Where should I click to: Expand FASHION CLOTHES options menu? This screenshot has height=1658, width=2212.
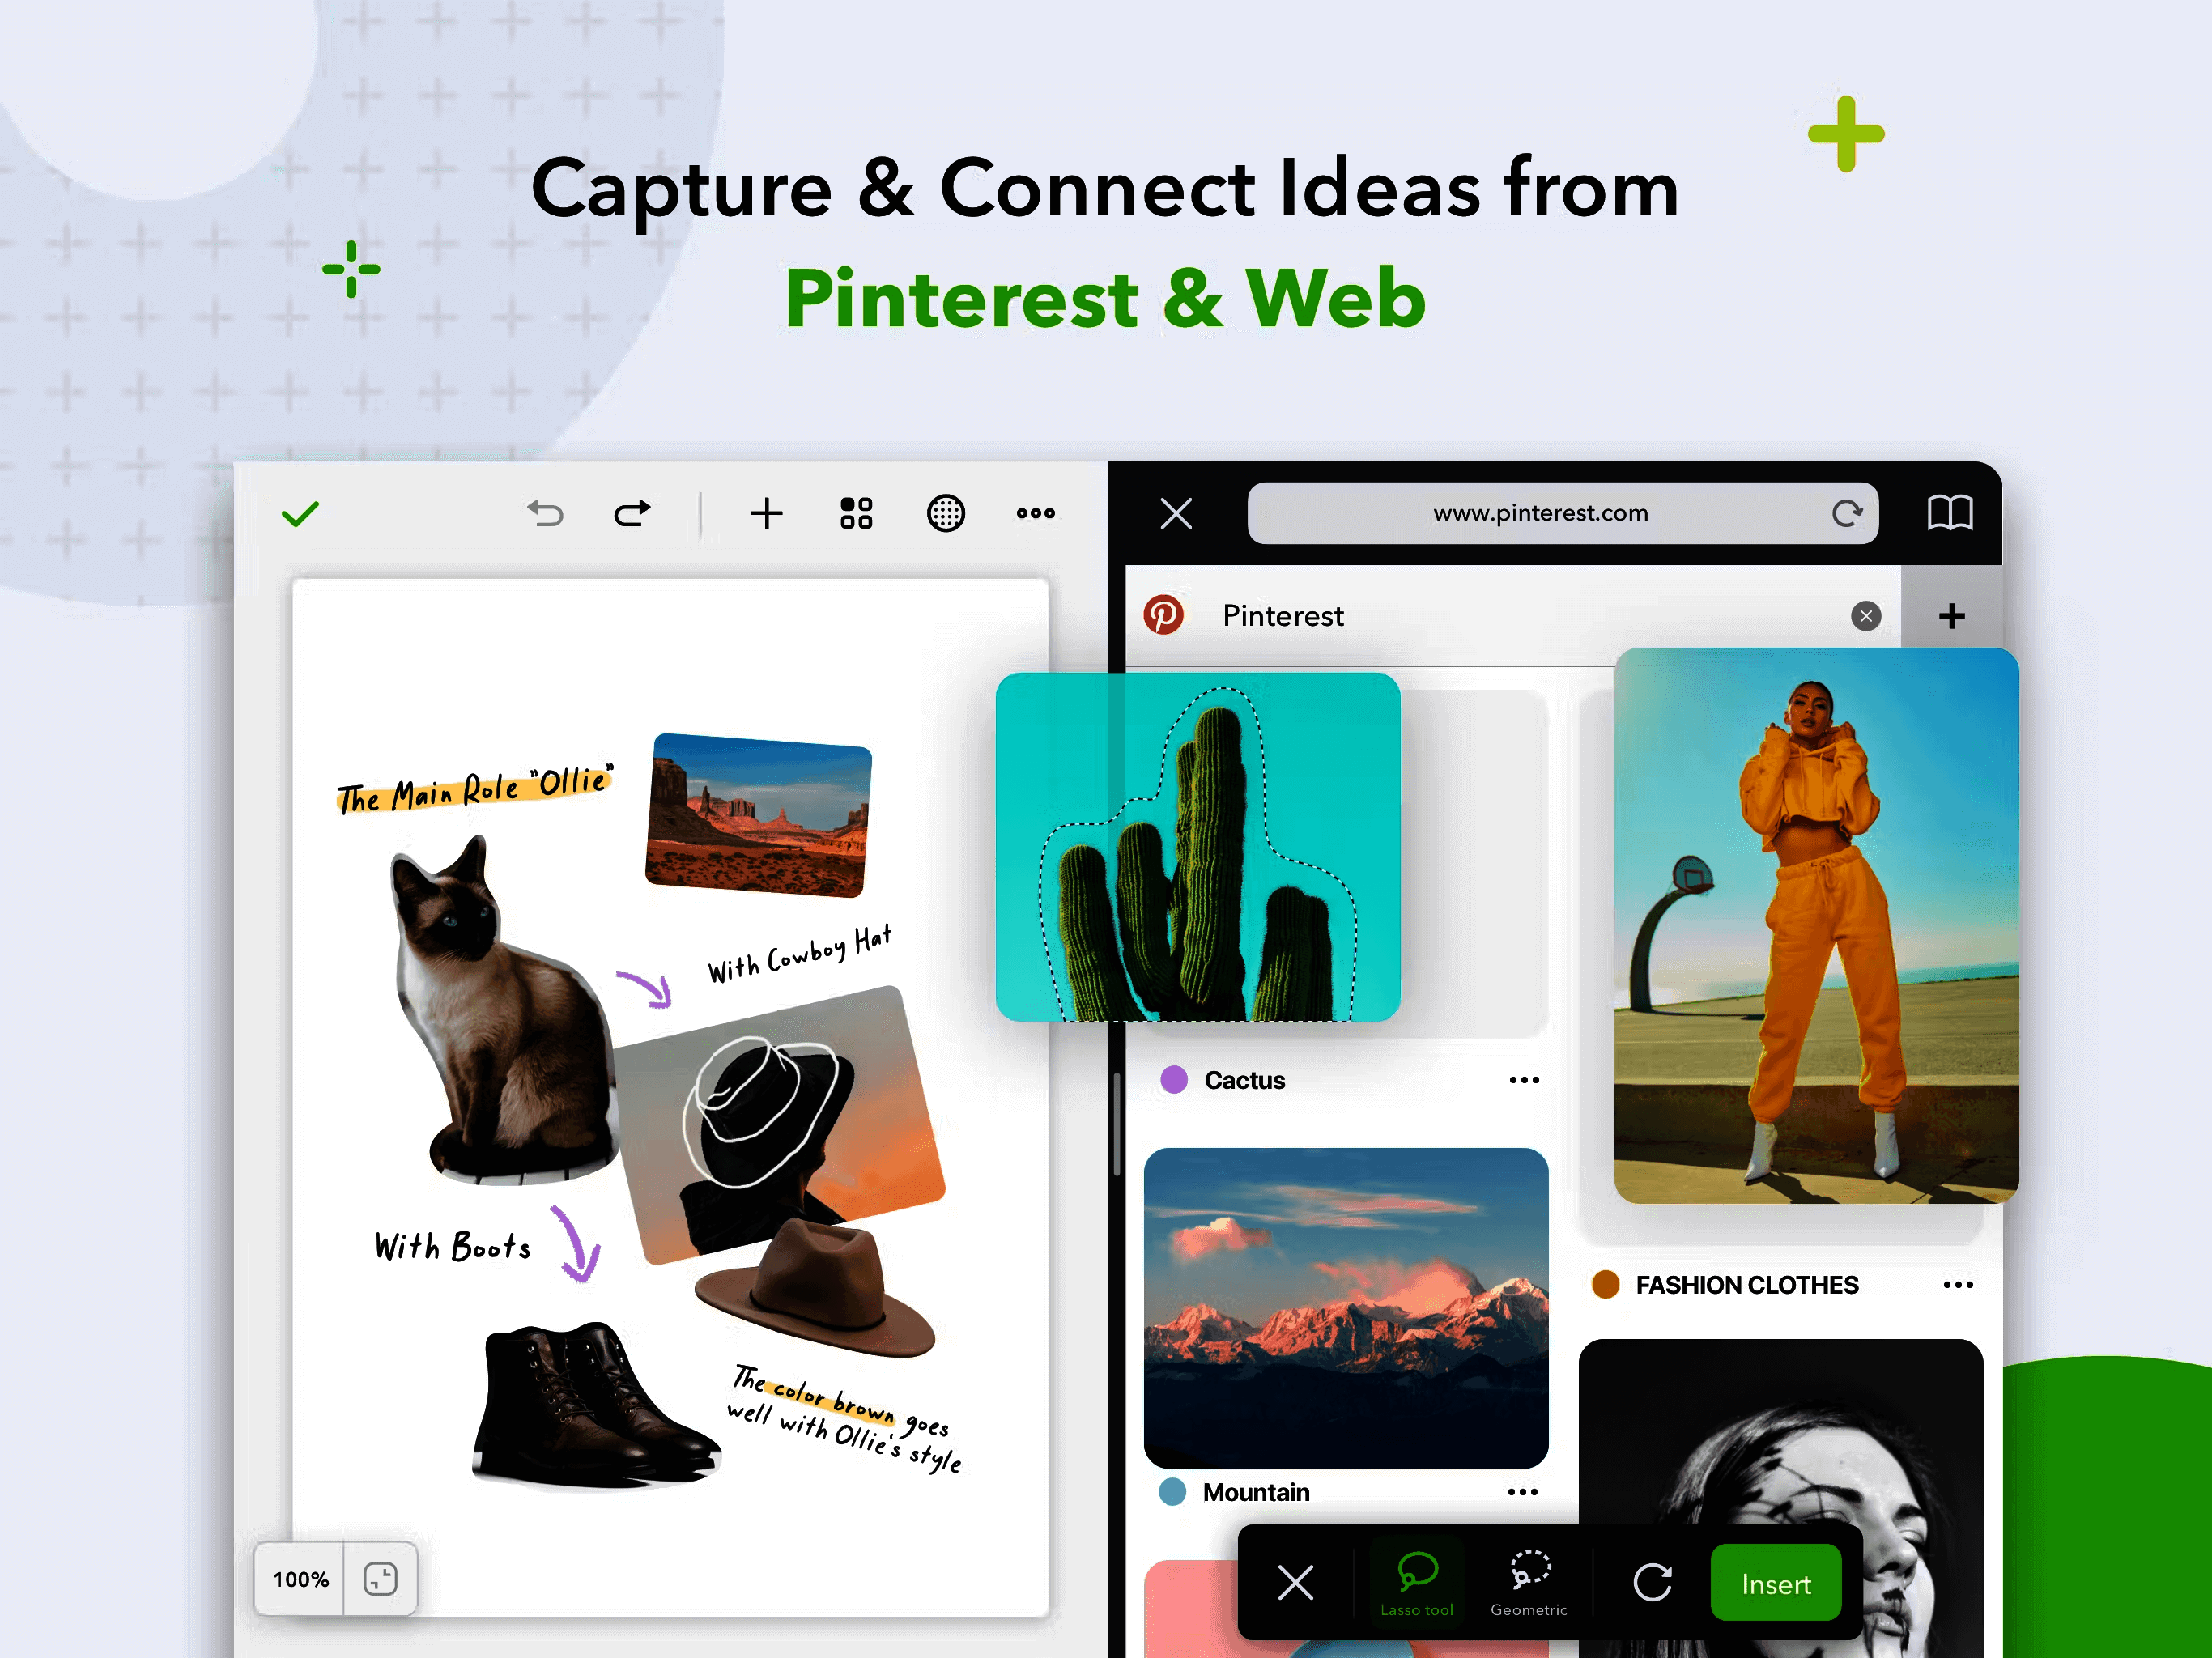click(1958, 1285)
